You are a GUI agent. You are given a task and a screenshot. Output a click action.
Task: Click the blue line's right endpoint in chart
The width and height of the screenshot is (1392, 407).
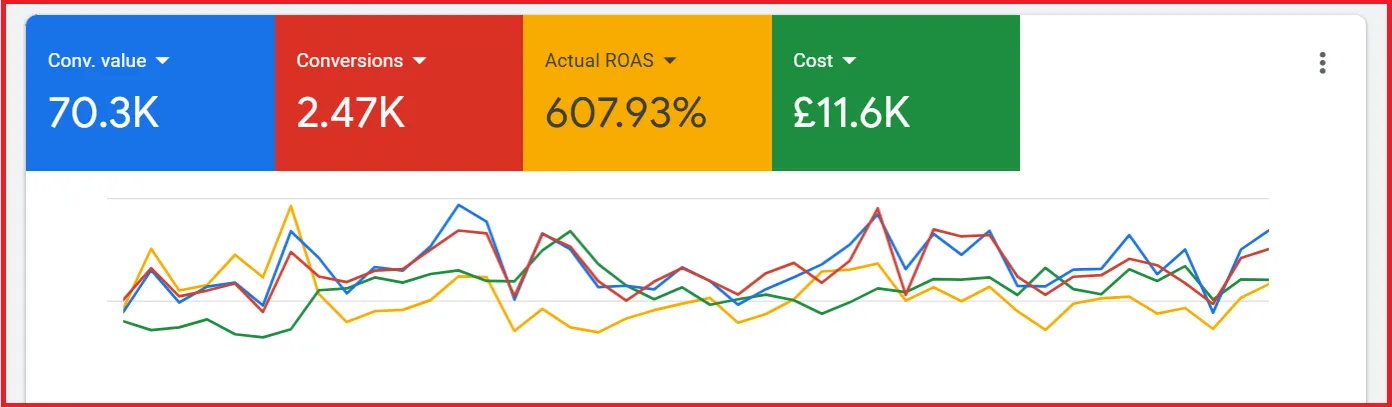point(1268,231)
